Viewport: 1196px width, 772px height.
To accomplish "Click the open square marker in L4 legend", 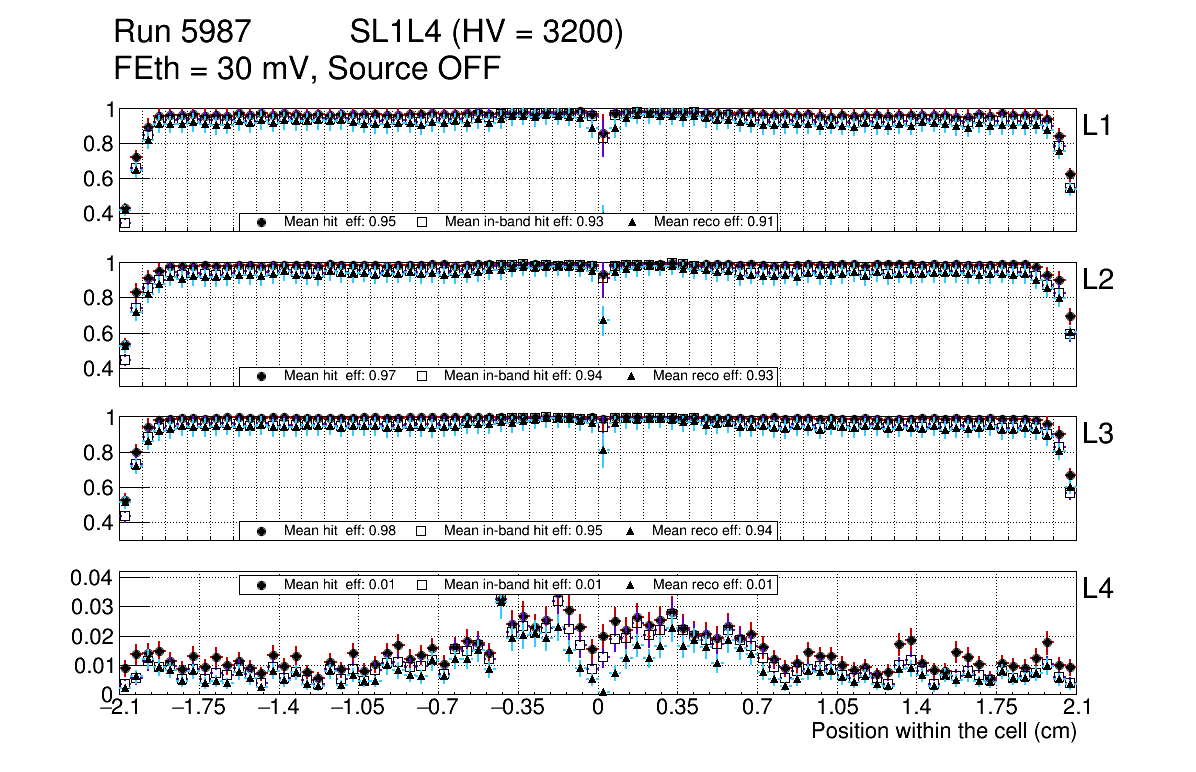I will 422,584.
